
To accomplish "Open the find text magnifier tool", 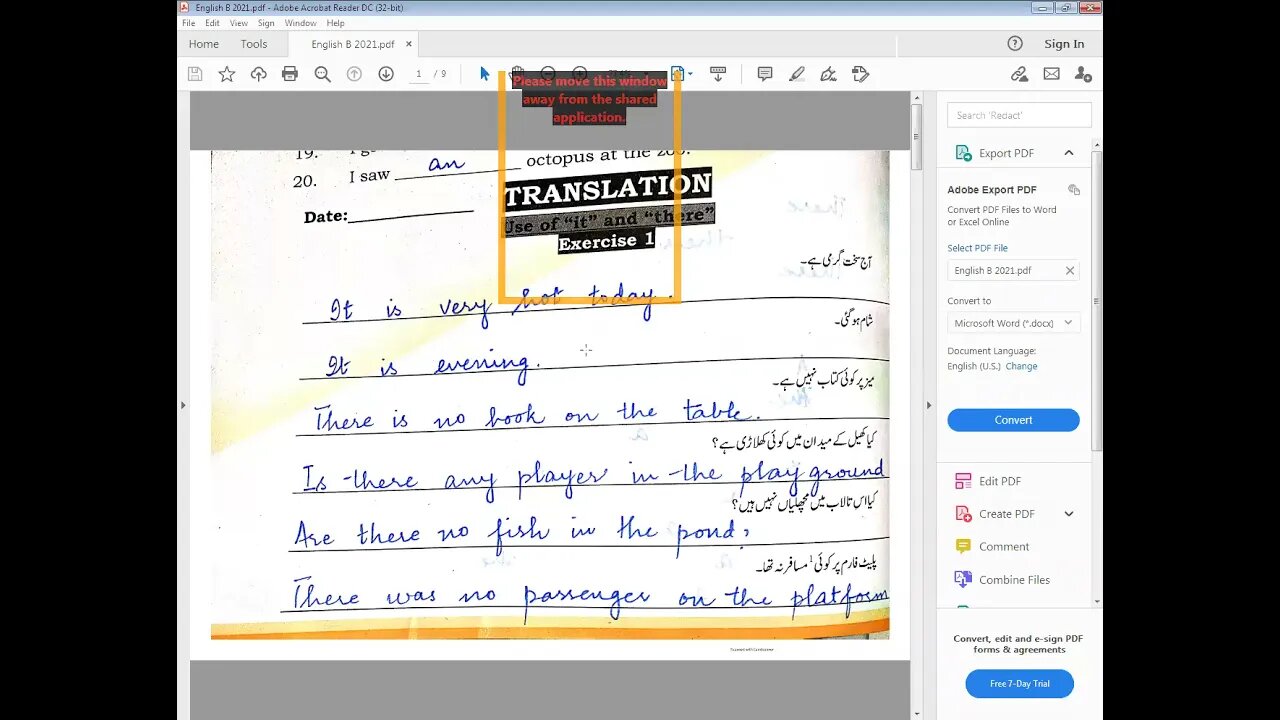I will (x=322, y=74).
